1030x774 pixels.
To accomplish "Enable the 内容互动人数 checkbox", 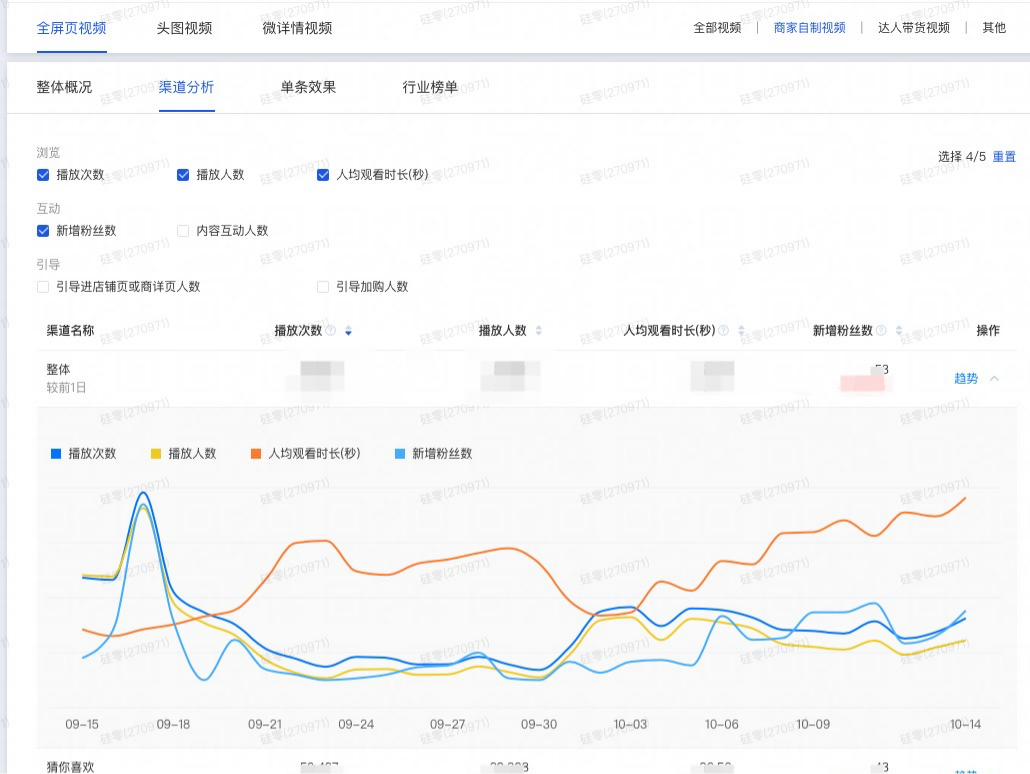I will (x=183, y=231).
